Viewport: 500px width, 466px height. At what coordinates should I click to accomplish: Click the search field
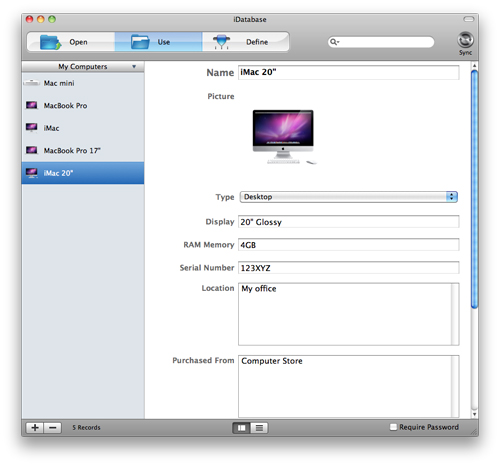(381, 42)
